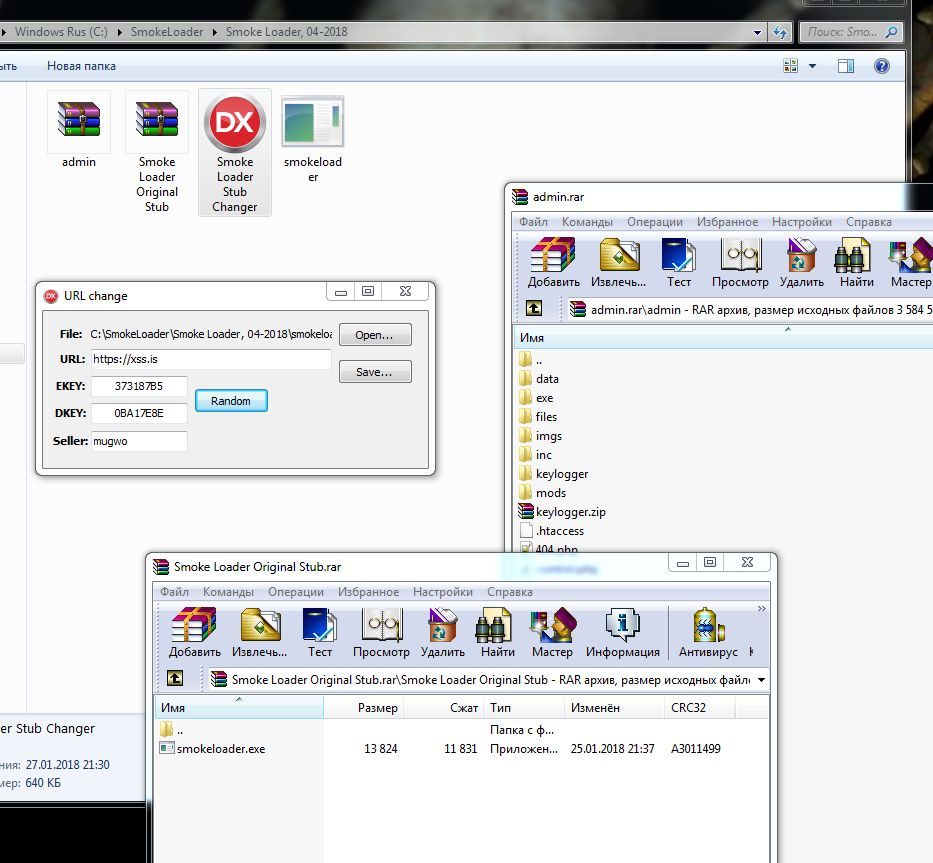This screenshot has height=863, width=933.
Task: Click Мастер in Smoke Loader Original Stub.rar toolbar
Action: pyautogui.click(x=552, y=633)
